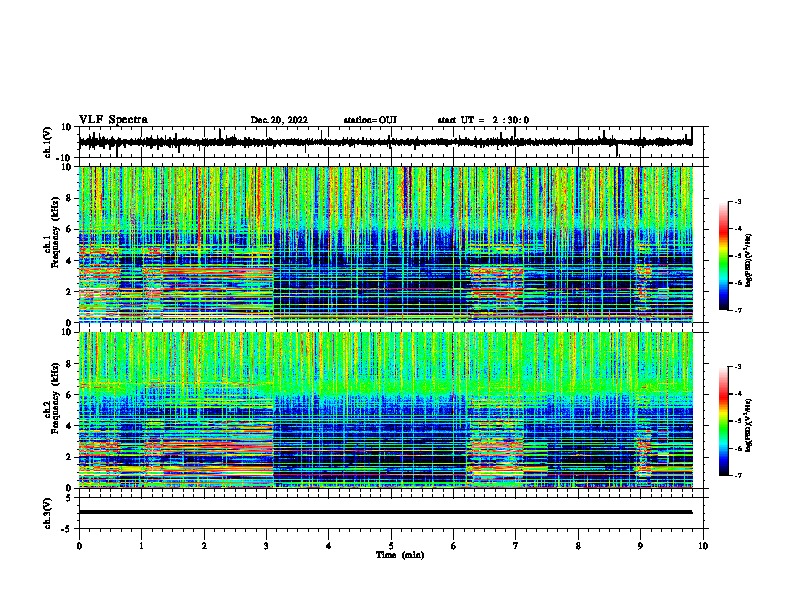The image size is (792, 612).
Task: Click time tick label "4" on bottom axis
Action: click(x=329, y=546)
